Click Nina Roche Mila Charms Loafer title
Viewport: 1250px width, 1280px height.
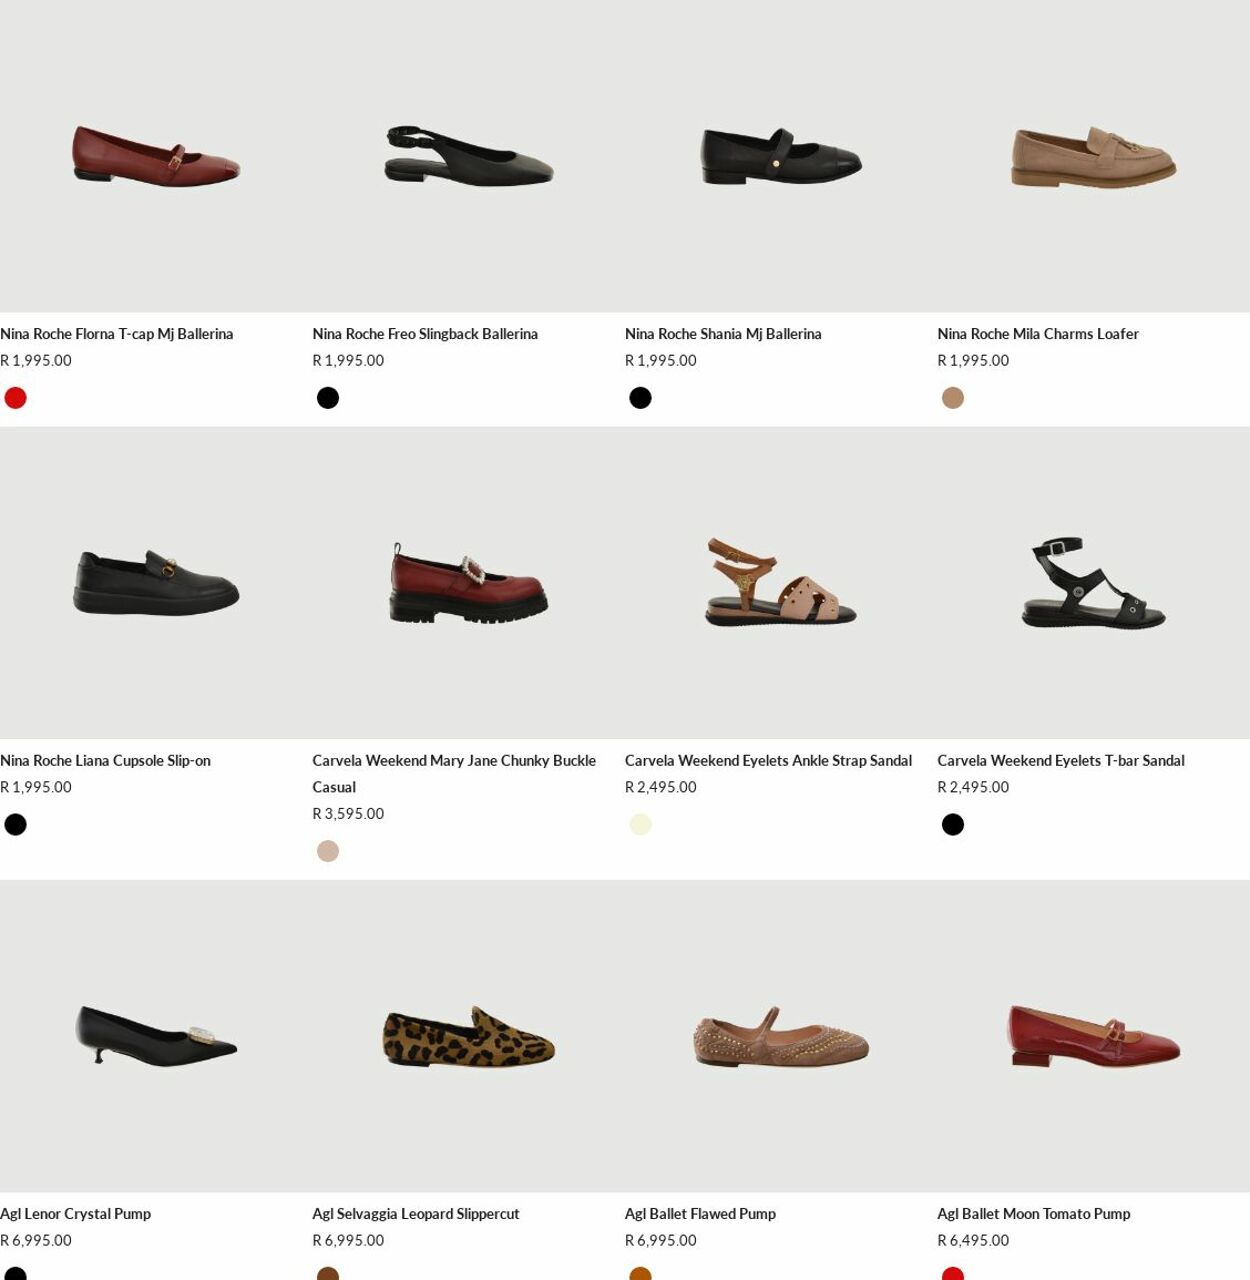click(1038, 334)
